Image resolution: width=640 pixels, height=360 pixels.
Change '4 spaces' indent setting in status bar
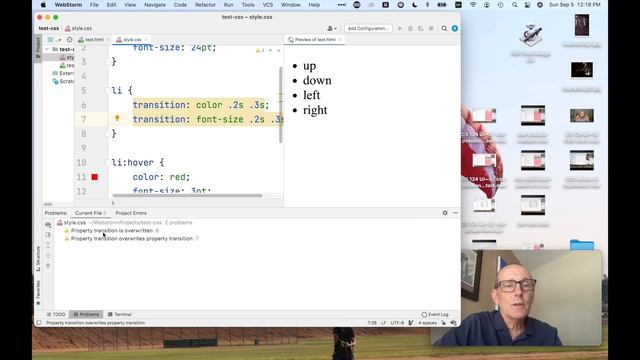click(x=427, y=323)
